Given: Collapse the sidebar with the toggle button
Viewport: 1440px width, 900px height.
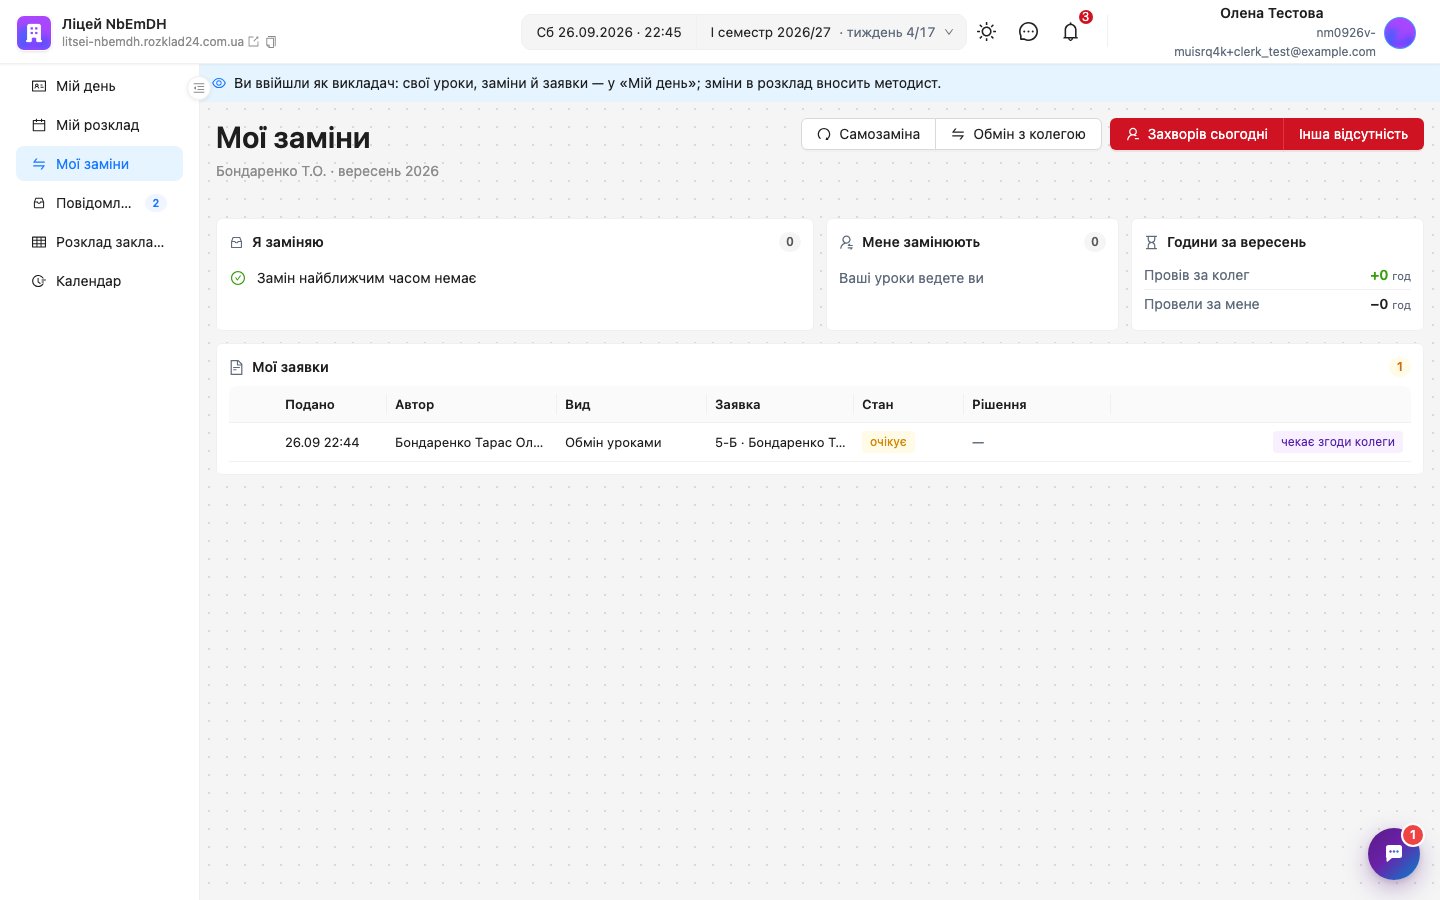Looking at the screenshot, I should click(198, 88).
